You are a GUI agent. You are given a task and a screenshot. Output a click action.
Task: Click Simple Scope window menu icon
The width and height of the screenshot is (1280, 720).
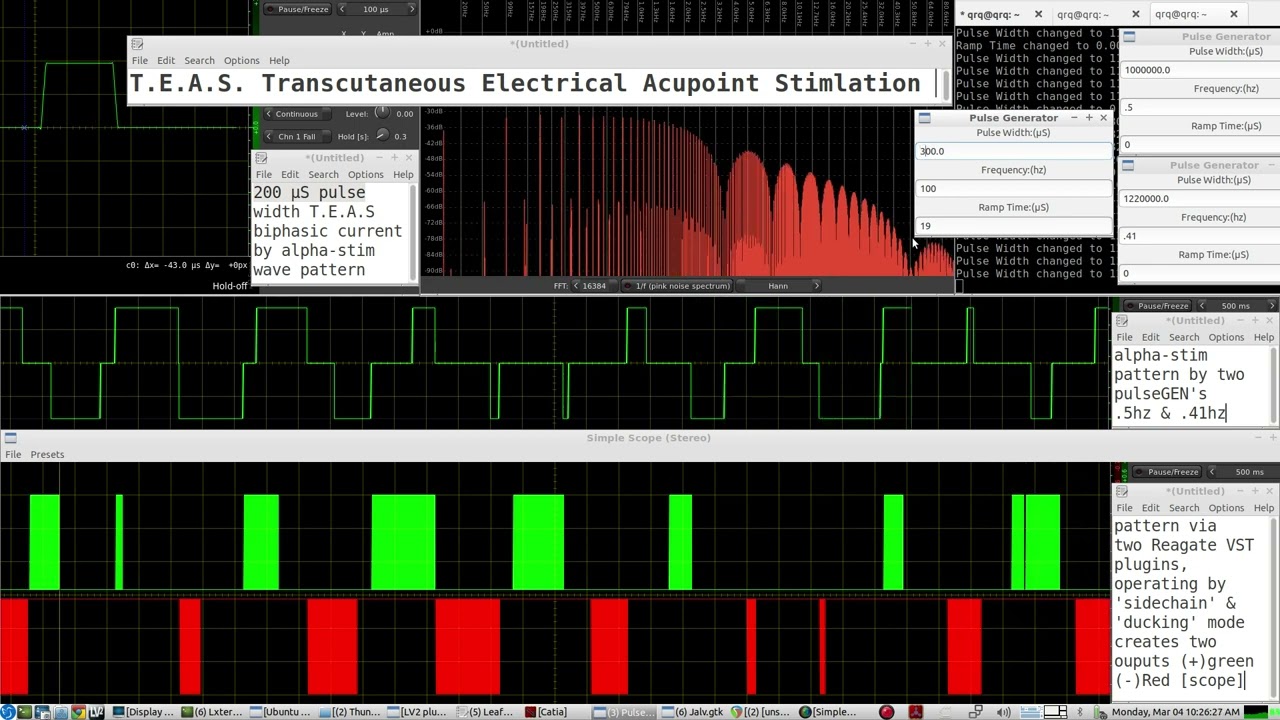[9, 438]
